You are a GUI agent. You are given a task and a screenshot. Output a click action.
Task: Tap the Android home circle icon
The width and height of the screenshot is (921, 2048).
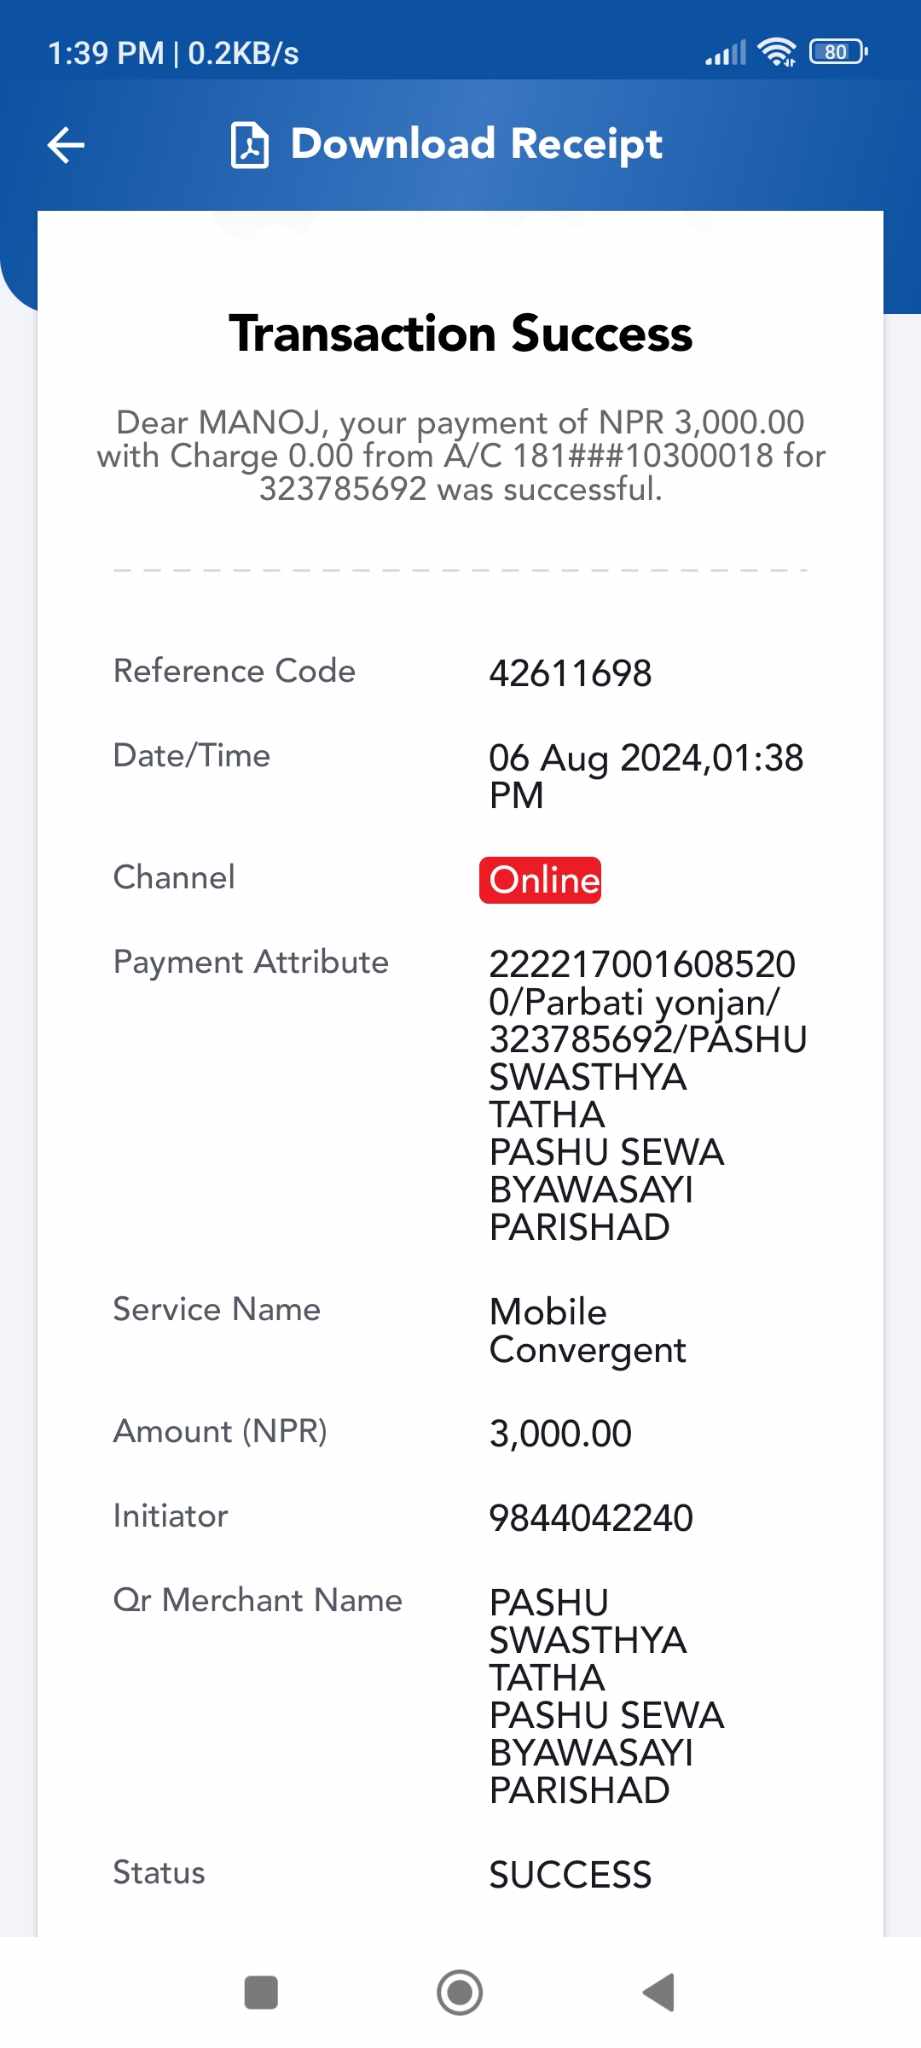pyautogui.click(x=460, y=1992)
